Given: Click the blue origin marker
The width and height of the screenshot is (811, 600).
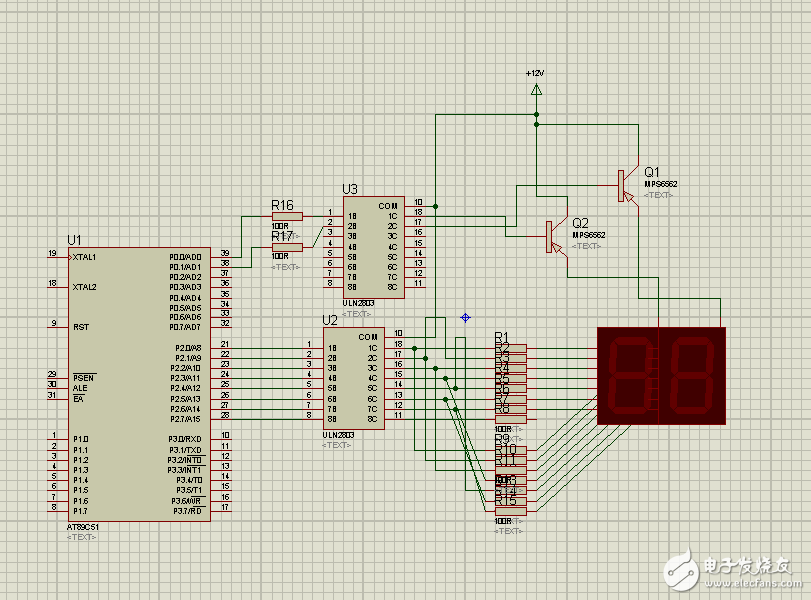Looking at the screenshot, I should tap(465, 317).
